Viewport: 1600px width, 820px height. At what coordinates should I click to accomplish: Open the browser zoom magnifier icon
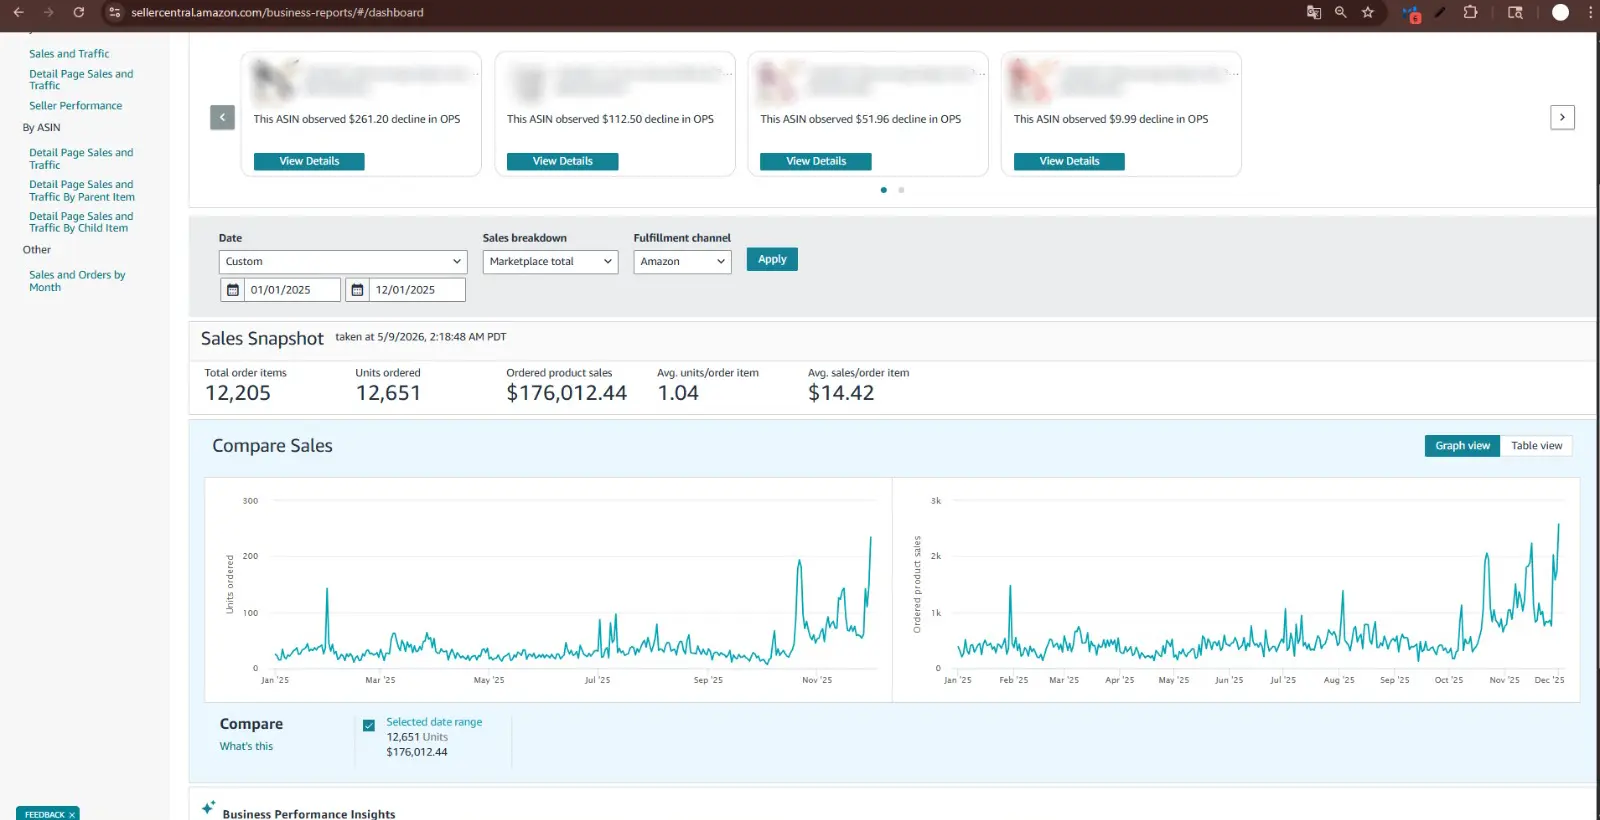pos(1340,12)
